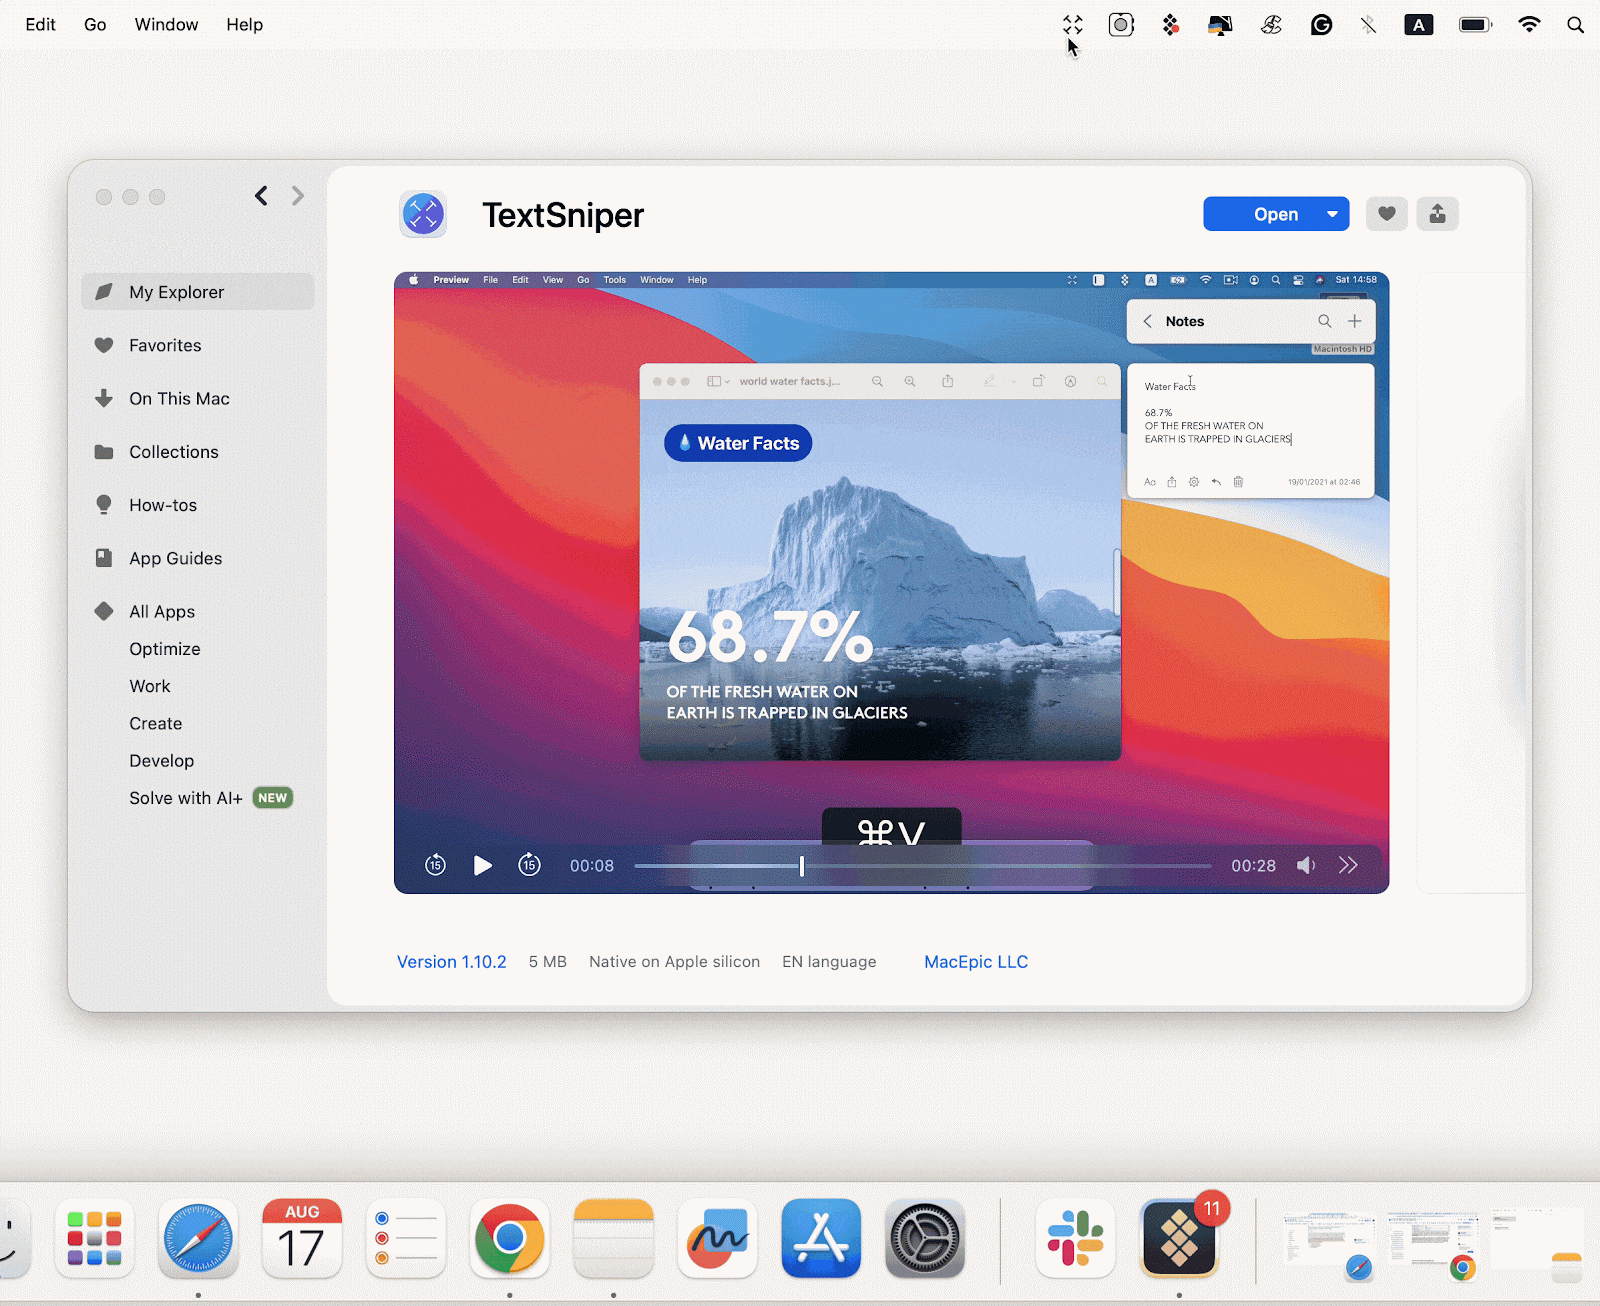This screenshot has width=1600, height=1306.
Task: Expand video options with the double chevron
Action: pos(1348,865)
